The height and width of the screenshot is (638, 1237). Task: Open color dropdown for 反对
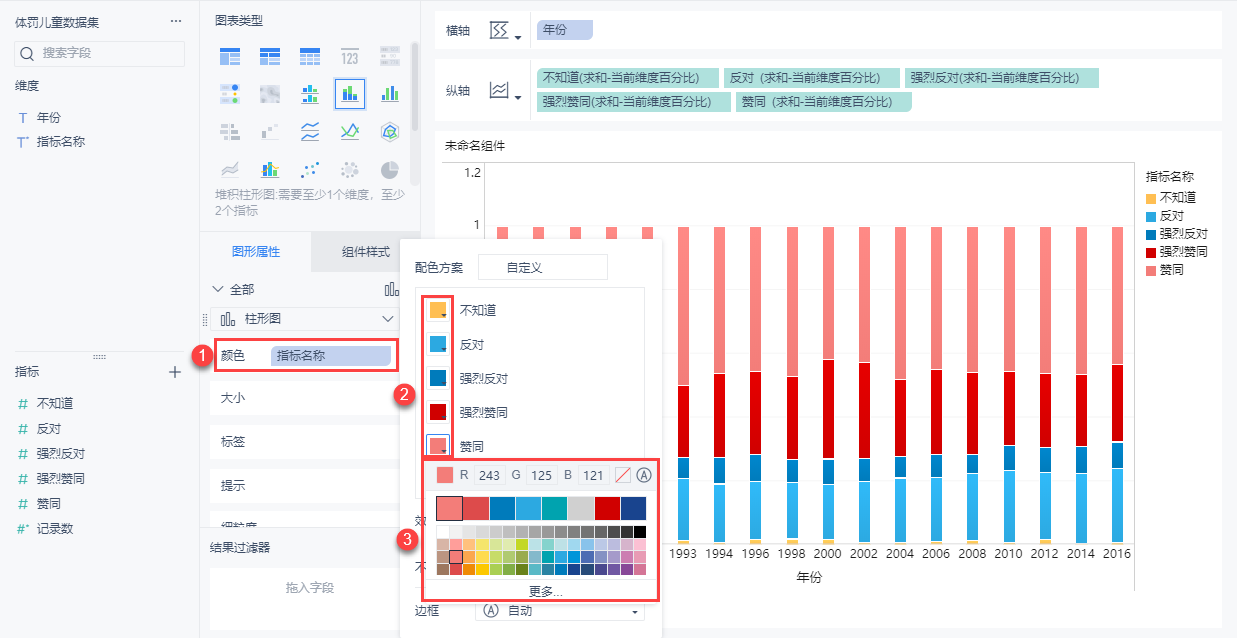click(438, 345)
